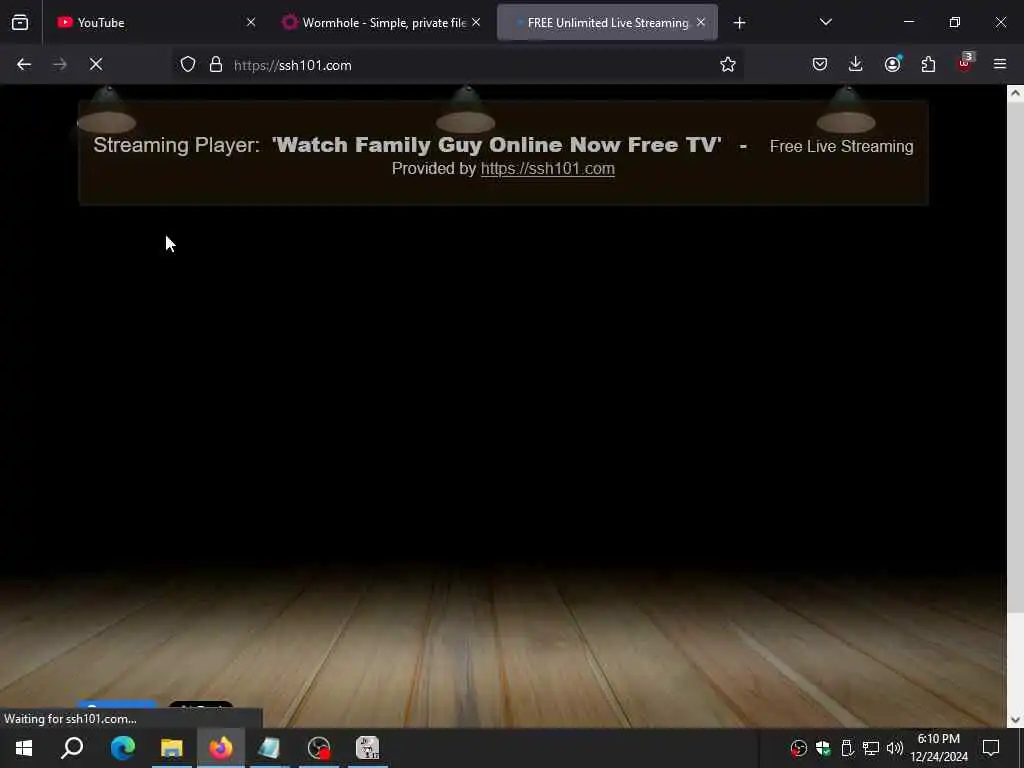1024x768 pixels.
Task: Click the Free Live Streaming text
Action: pyautogui.click(x=841, y=146)
